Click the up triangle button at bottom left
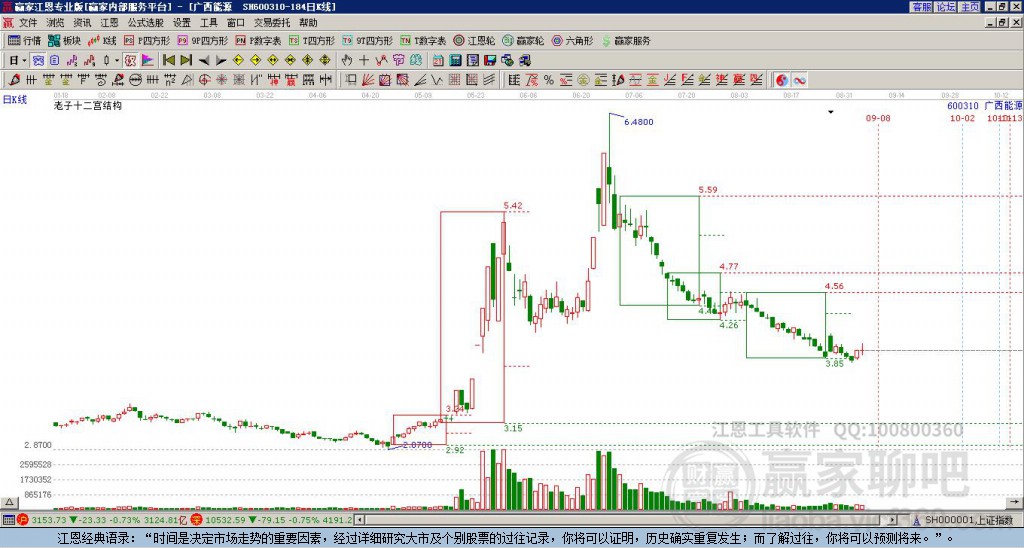Image resolution: width=1024 pixels, height=548 pixels. (x=9, y=502)
